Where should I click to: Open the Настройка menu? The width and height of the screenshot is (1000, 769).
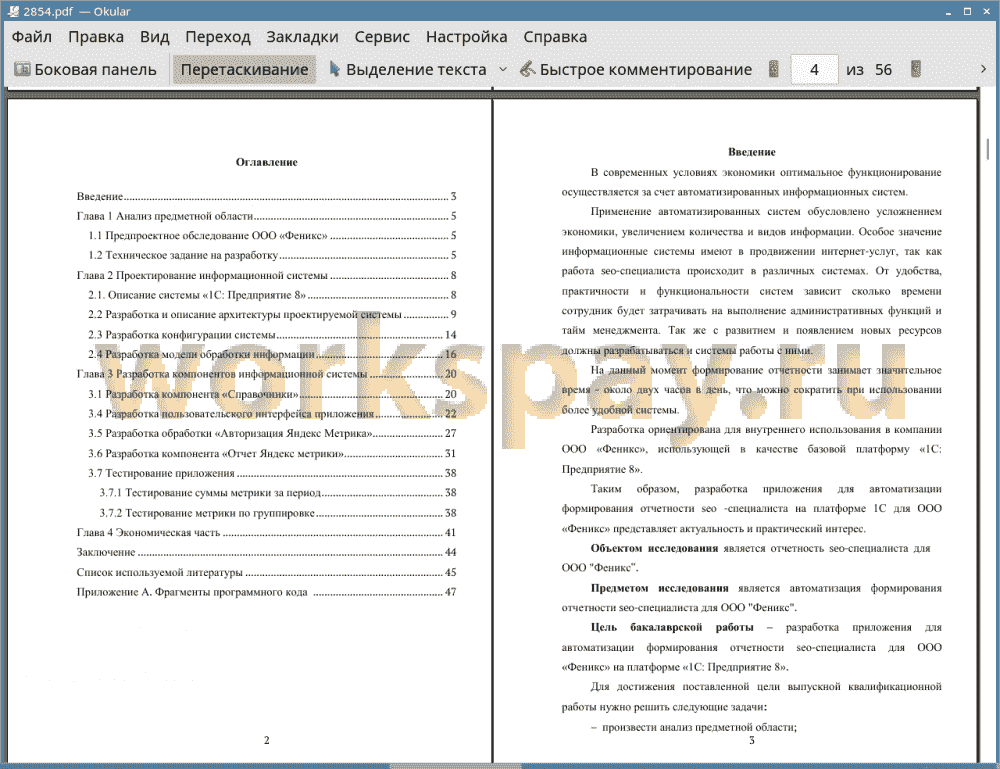tap(466, 37)
